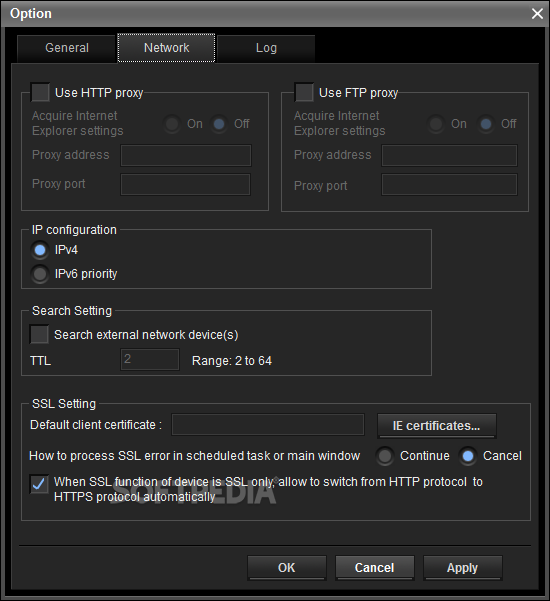550x601 pixels.
Task: Click the Default client certificate field
Action: [268, 425]
